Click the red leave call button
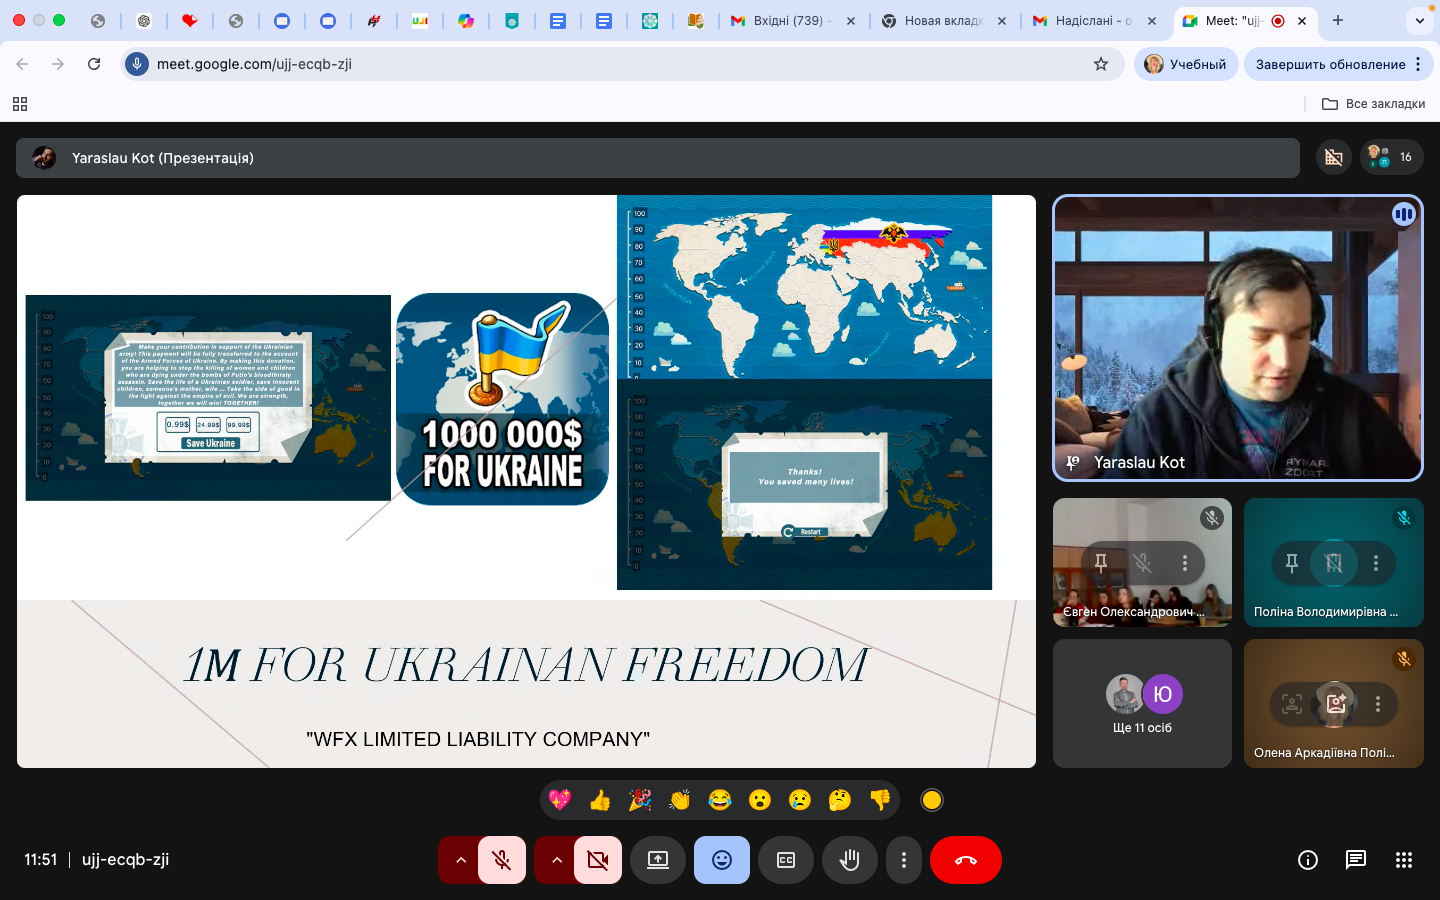Image resolution: width=1440 pixels, height=900 pixels. (965, 860)
